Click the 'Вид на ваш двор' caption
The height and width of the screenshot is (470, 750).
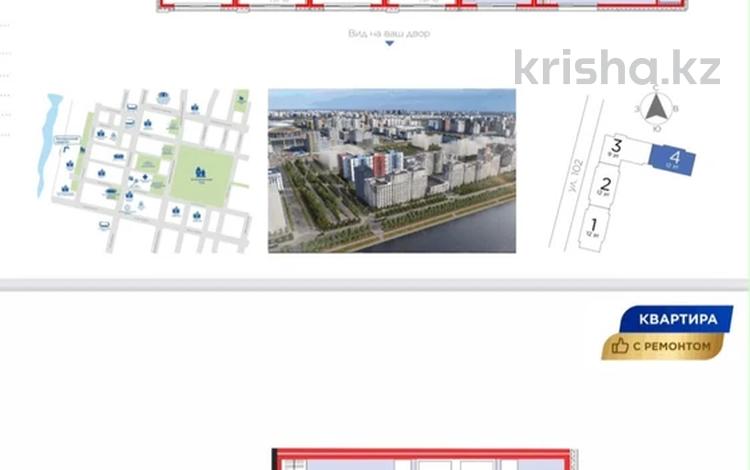pos(389,33)
